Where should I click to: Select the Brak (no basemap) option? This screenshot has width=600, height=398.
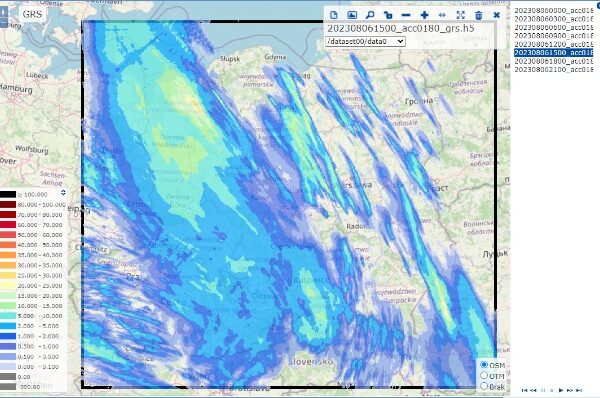click(x=484, y=386)
